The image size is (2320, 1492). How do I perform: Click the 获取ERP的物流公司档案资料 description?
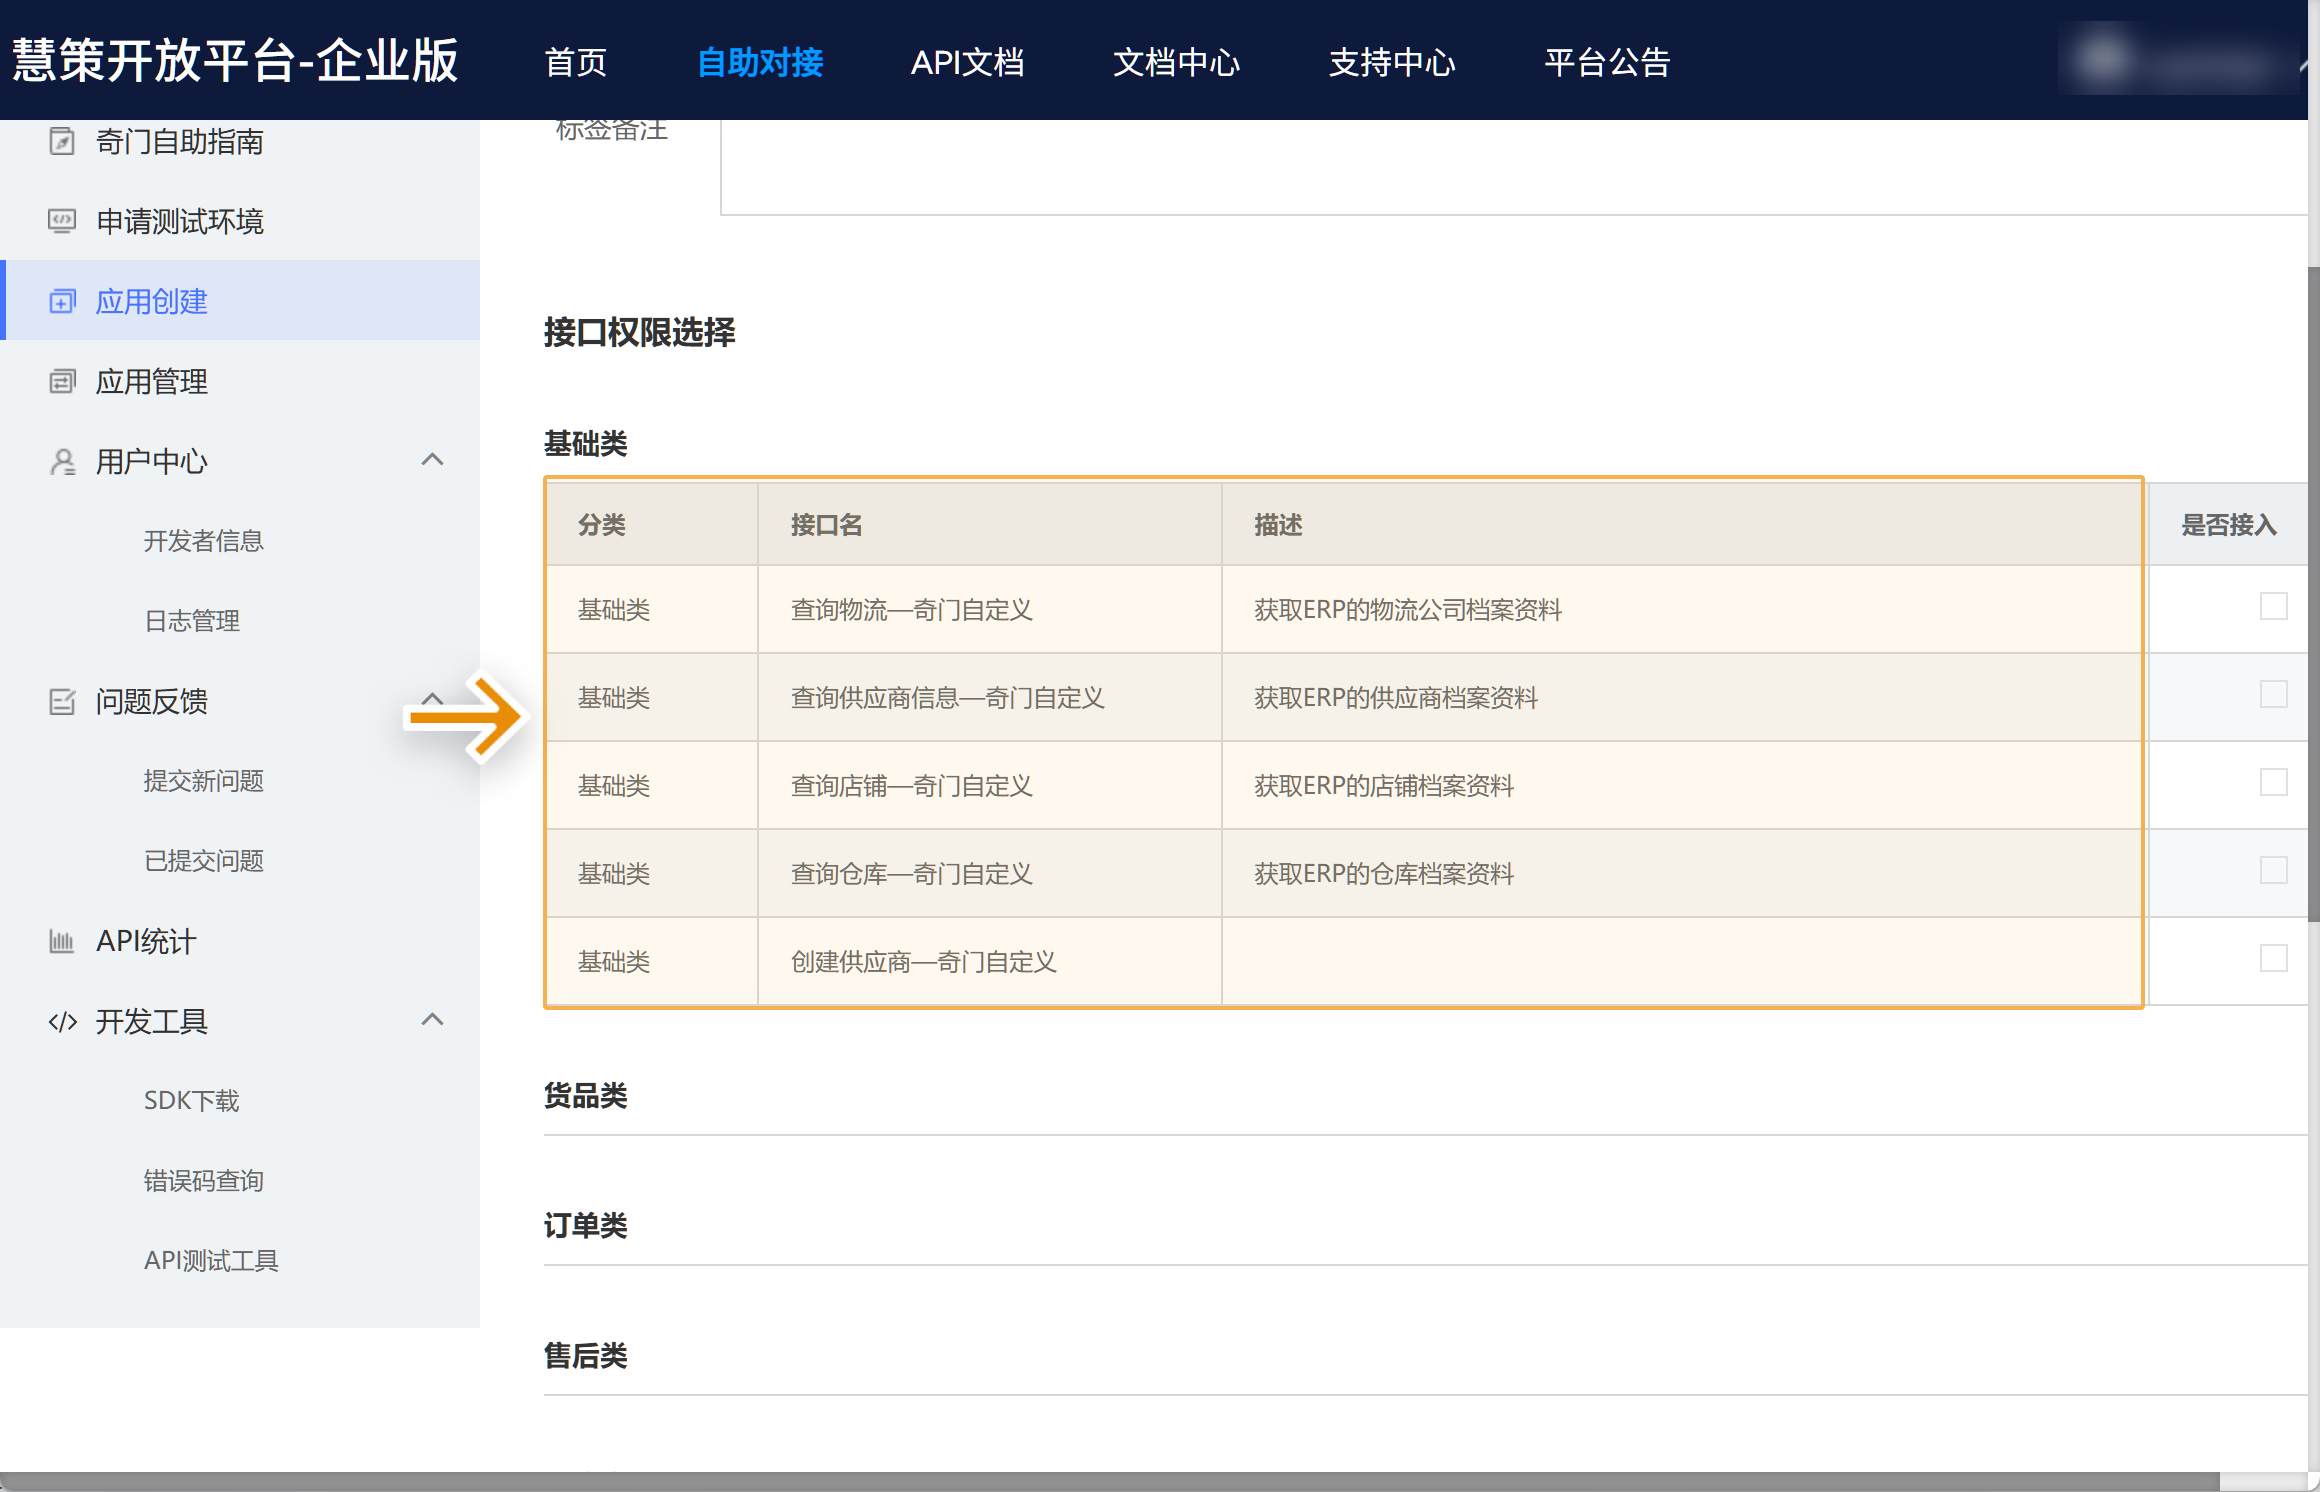pyautogui.click(x=1408, y=610)
